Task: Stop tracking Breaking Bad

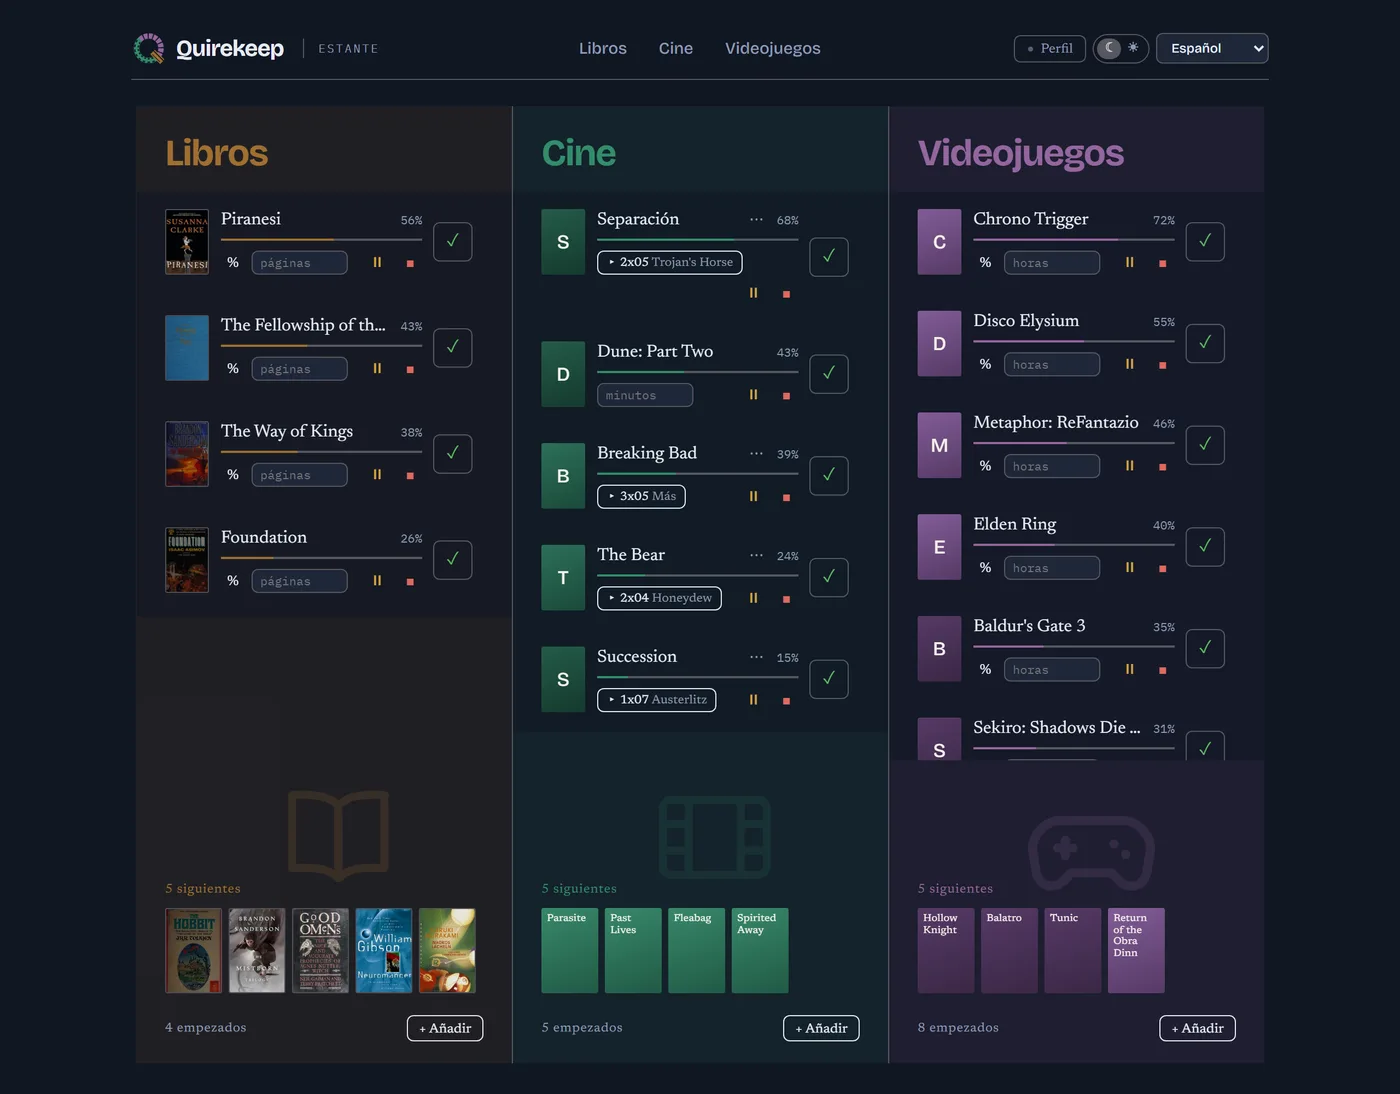Action: (x=786, y=497)
